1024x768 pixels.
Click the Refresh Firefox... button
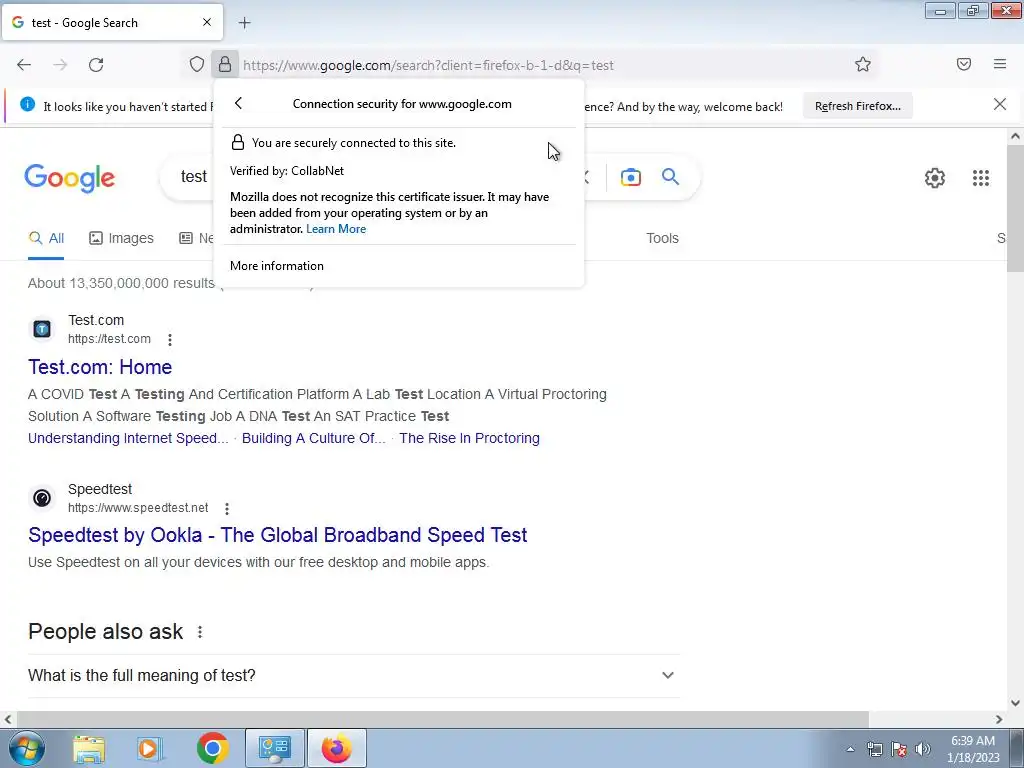pos(857,106)
